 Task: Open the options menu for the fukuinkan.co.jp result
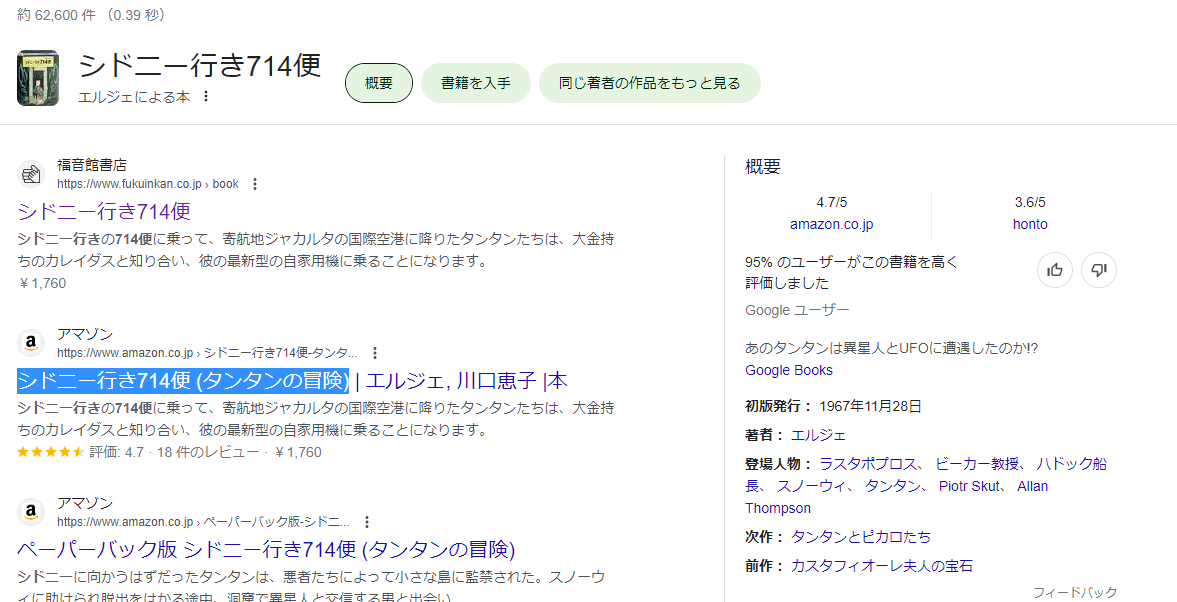click(255, 184)
